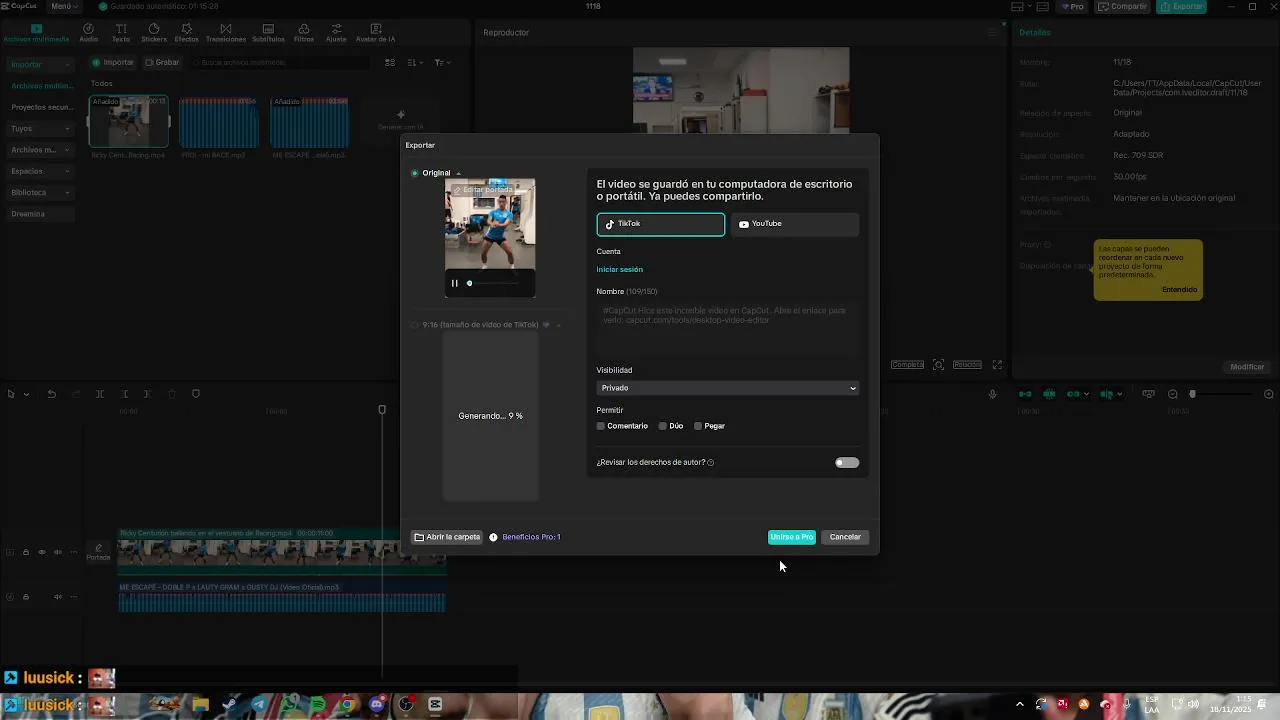Select Proyectos secundarios in sidebar
The image size is (1280, 720).
pos(41,107)
